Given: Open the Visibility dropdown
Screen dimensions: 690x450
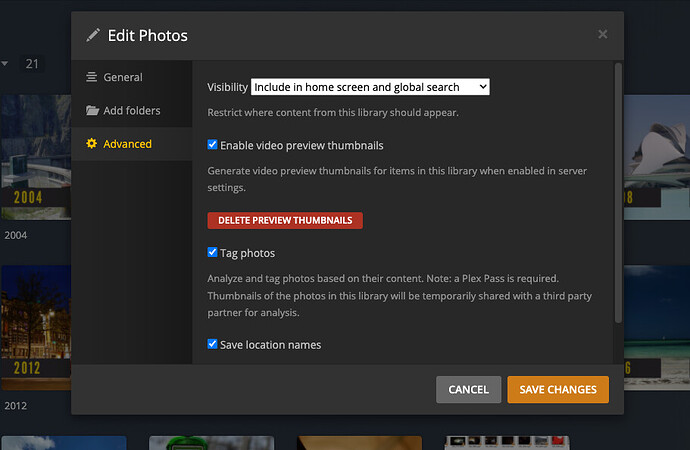Looking at the screenshot, I should tap(369, 88).
